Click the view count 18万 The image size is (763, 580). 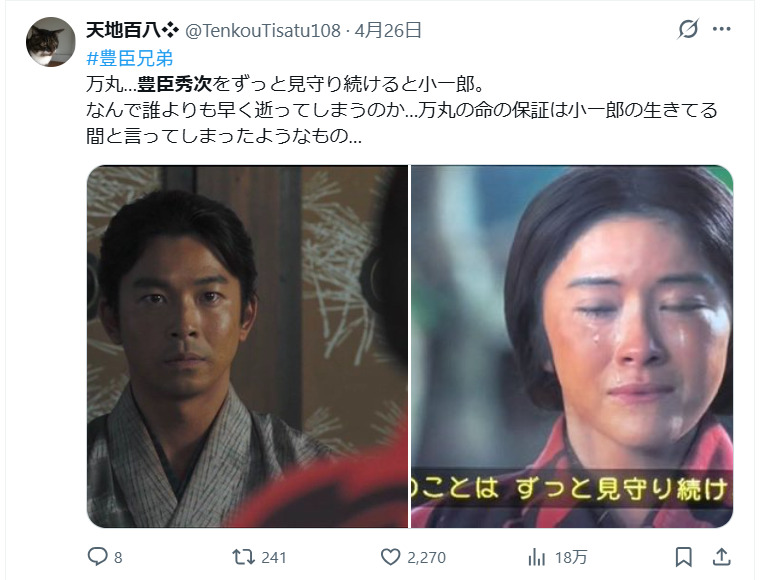point(571,558)
